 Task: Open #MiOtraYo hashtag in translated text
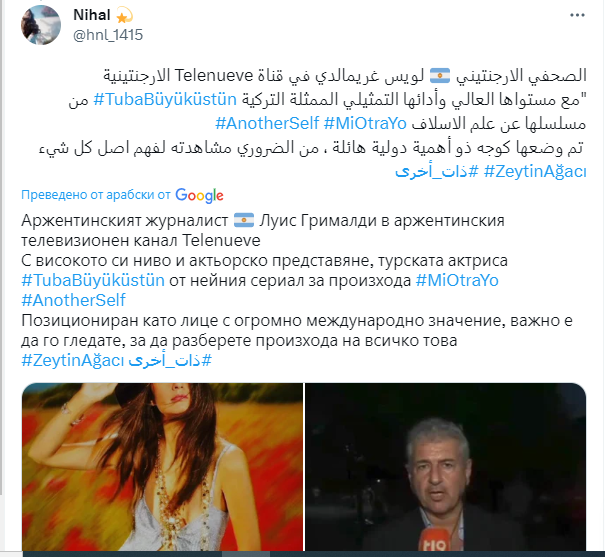457,280
